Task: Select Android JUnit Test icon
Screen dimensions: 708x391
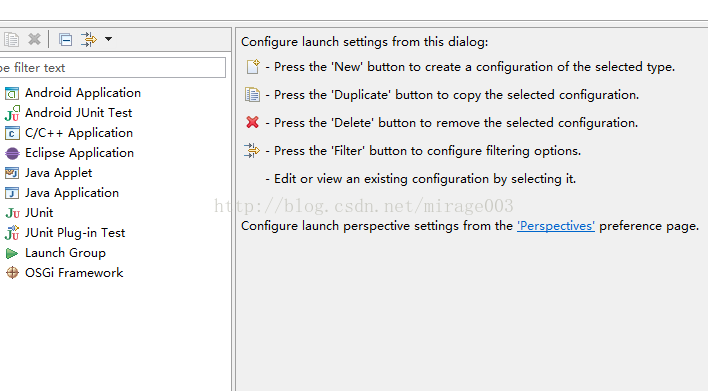Action: [12, 113]
